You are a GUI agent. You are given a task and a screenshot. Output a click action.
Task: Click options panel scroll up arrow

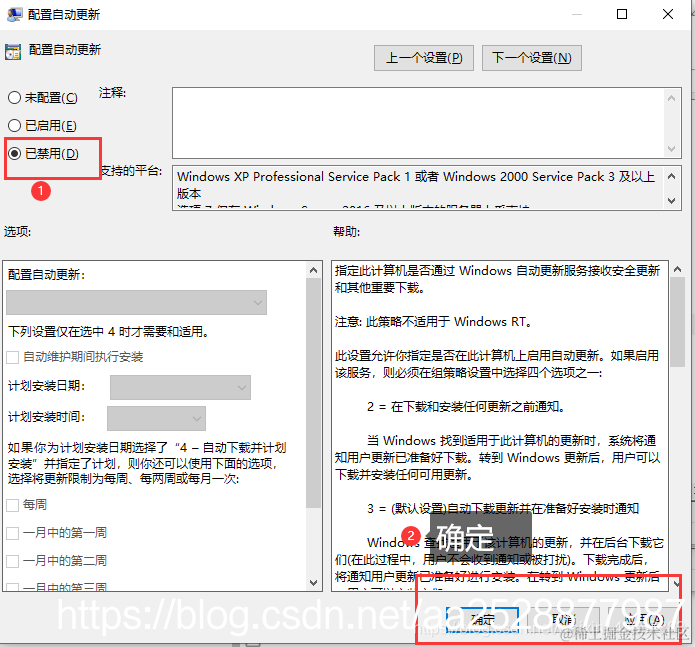(313, 270)
